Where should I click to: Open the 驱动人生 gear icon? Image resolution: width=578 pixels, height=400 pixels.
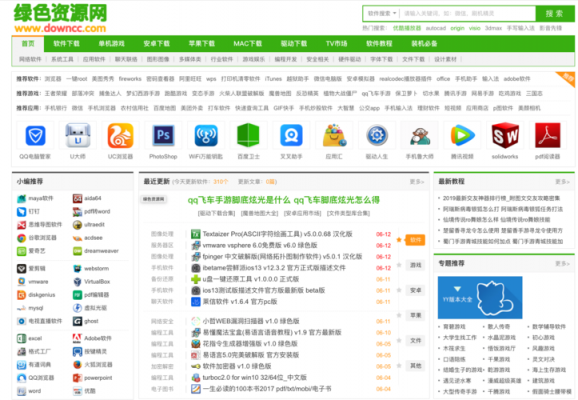tap(377, 135)
